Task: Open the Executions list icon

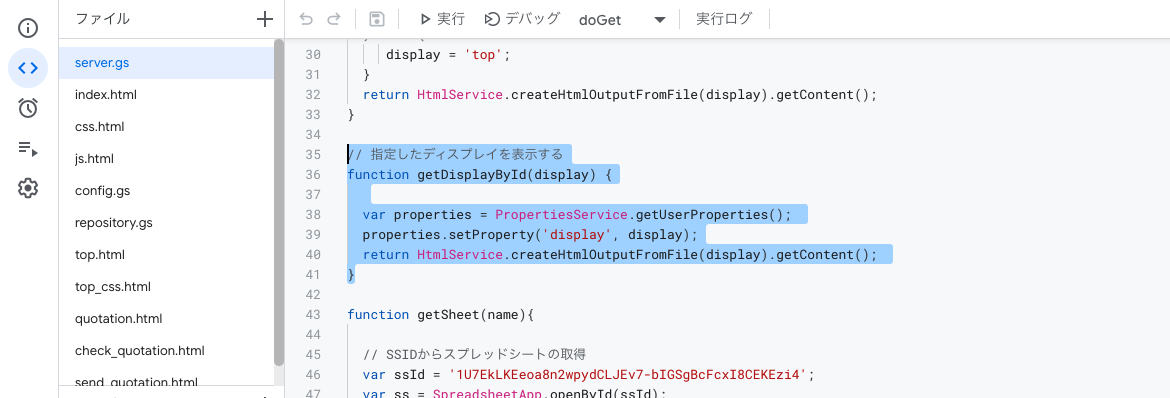Action: click(x=28, y=149)
